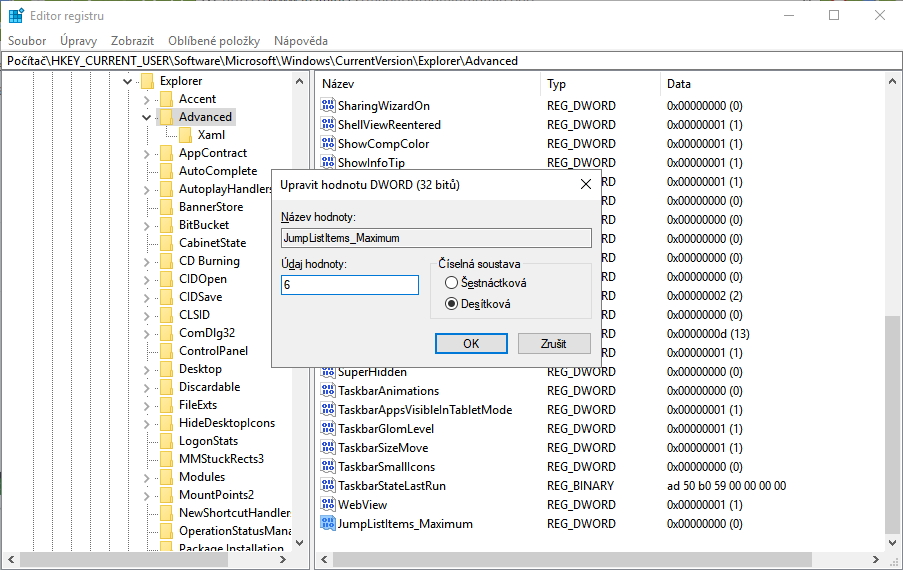Click the FileExts folder icon
The height and width of the screenshot is (570, 903).
point(166,405)
